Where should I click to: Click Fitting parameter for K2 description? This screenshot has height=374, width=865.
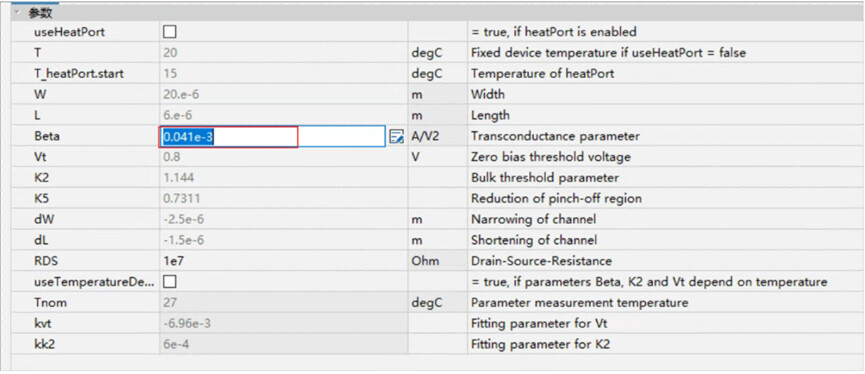(x=540, y=345)
